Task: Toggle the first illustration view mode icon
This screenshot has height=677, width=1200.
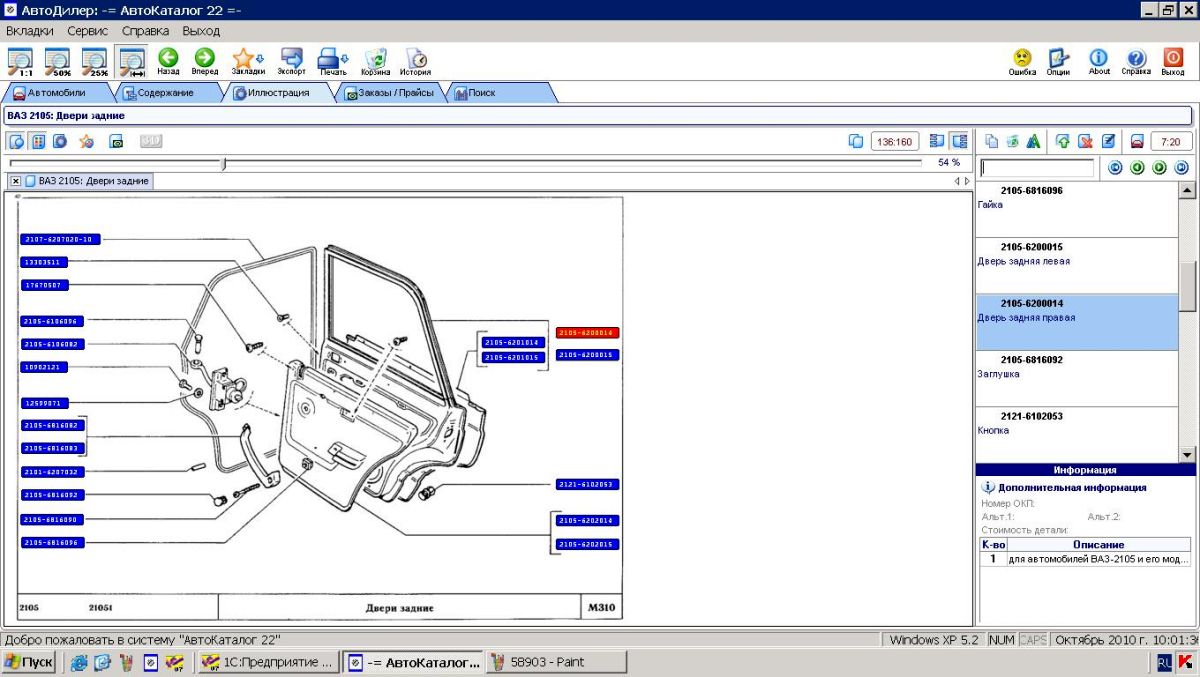Action: tap(16, 141)
